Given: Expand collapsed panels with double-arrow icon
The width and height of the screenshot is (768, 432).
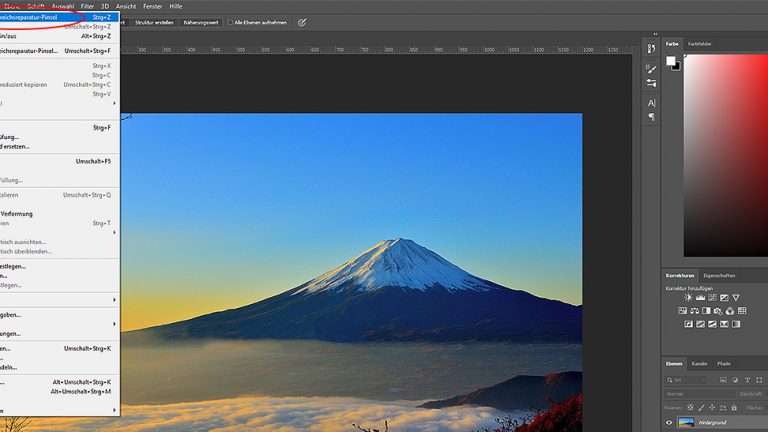Looking at the screenshot, I should coord(655,34).
